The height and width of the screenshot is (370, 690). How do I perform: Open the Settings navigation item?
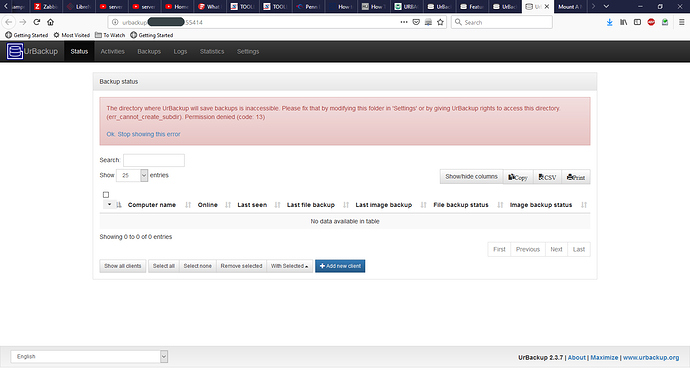pos(248,51)
